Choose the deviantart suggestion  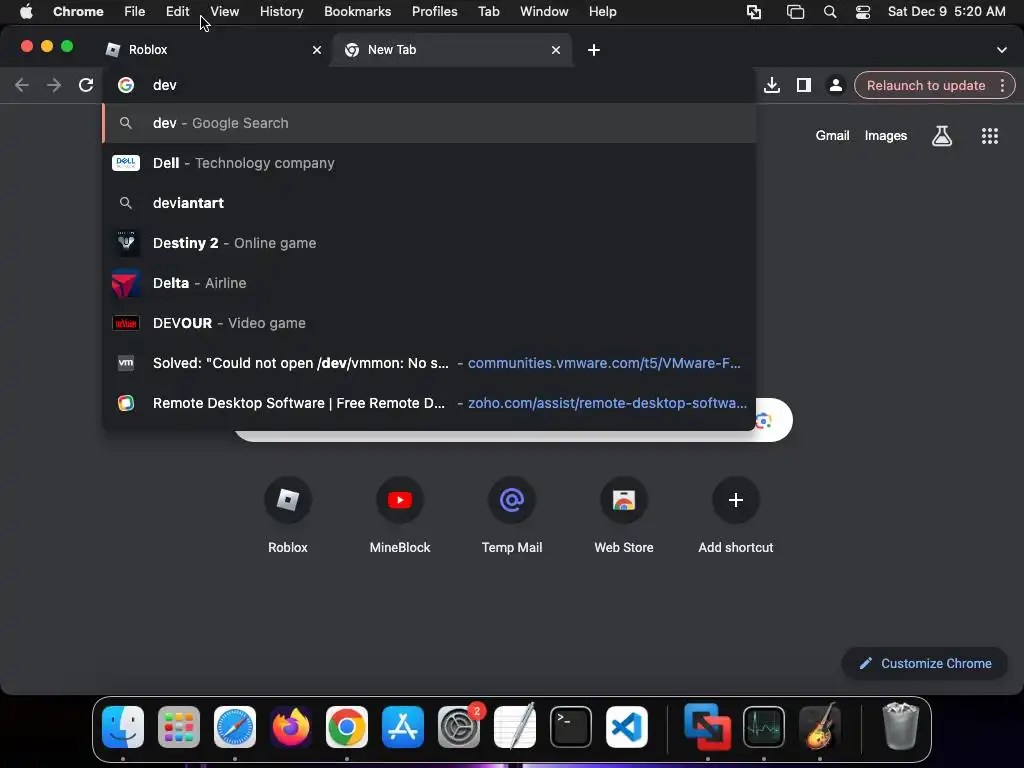pyautogui.click(x=429, y=203)
